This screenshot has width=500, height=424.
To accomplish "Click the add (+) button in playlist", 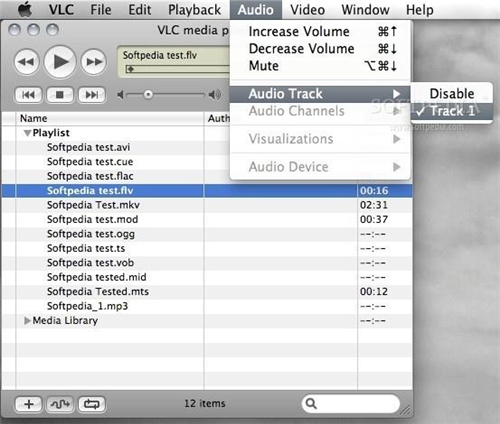I will coord(29,404).
